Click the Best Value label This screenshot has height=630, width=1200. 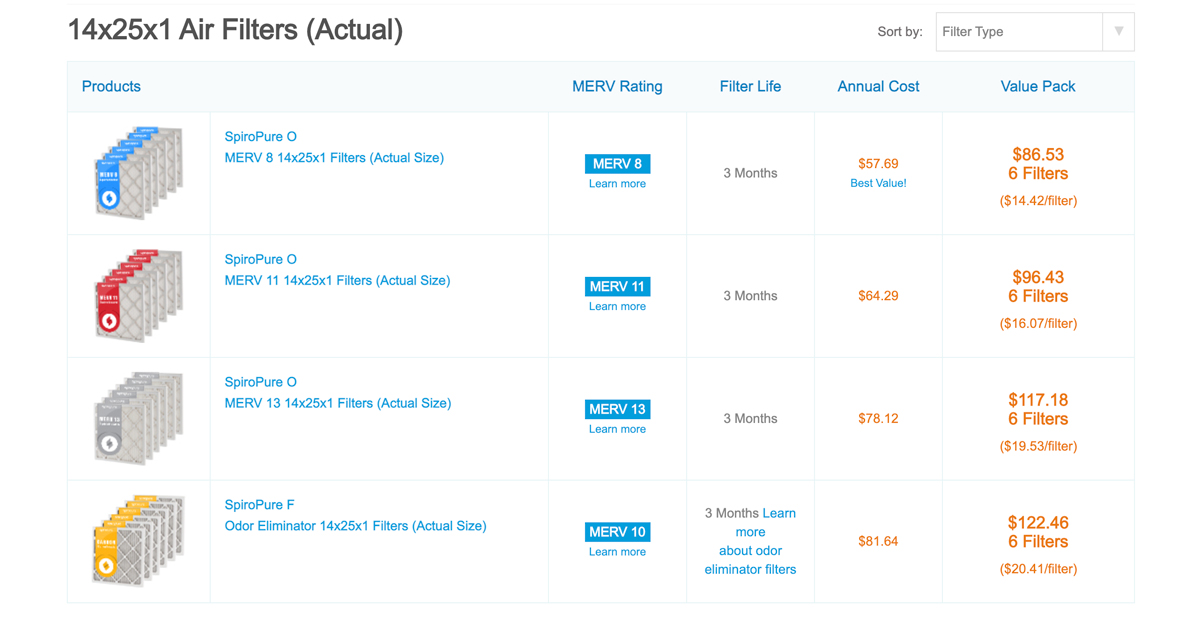tap(878, 183)
